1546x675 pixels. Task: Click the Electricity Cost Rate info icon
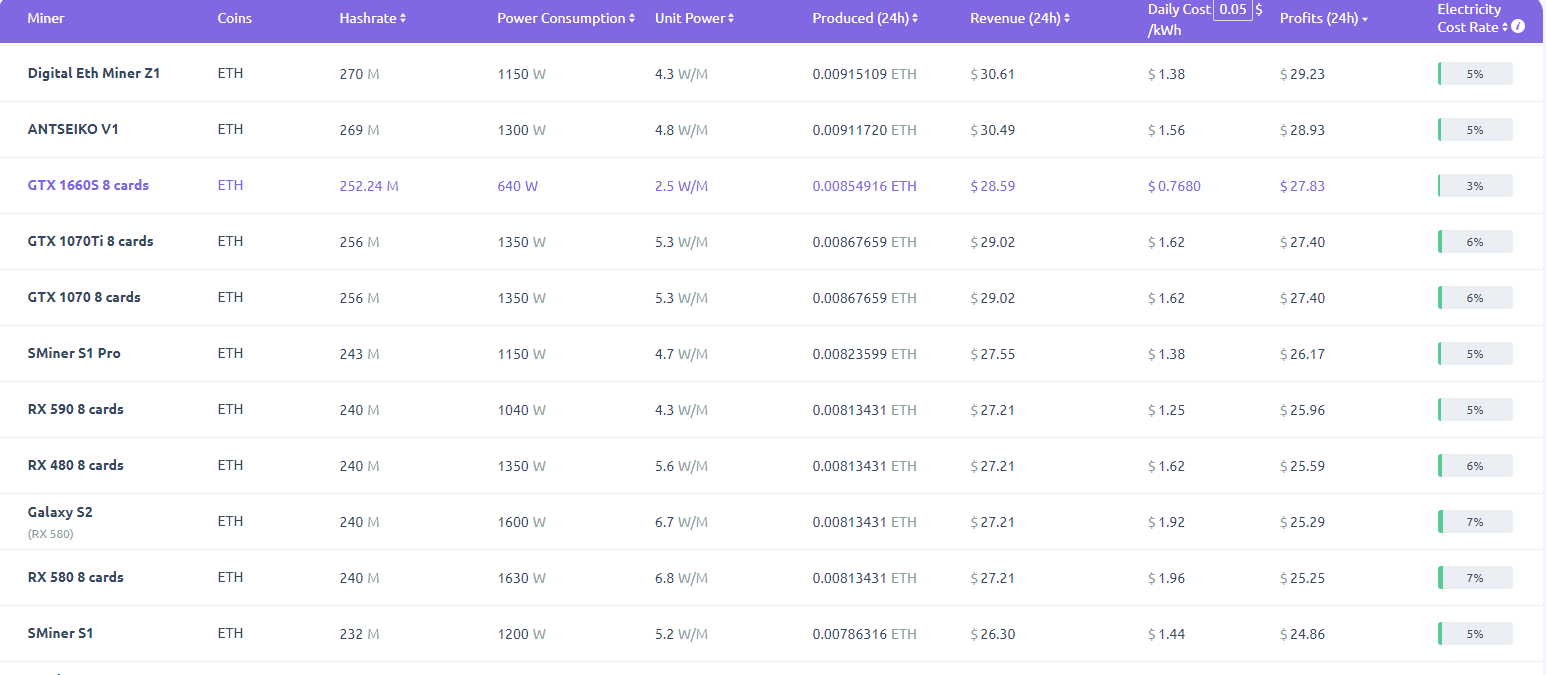(1518, 27)
